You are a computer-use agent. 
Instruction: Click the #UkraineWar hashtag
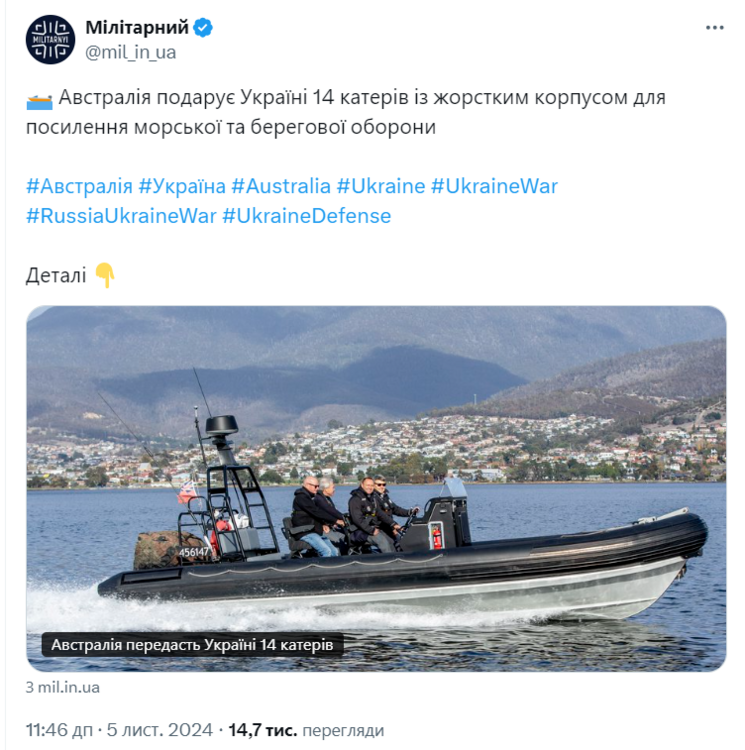pos(494,186)
